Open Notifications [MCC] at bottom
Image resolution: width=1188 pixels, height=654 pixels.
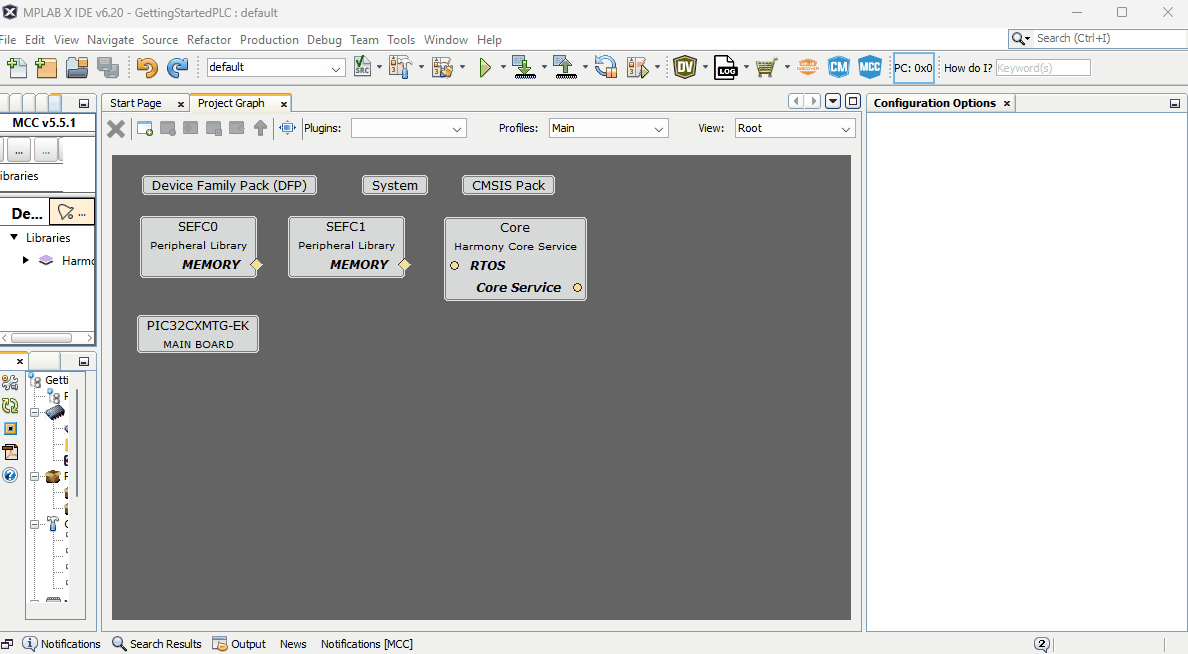(367, 643)
